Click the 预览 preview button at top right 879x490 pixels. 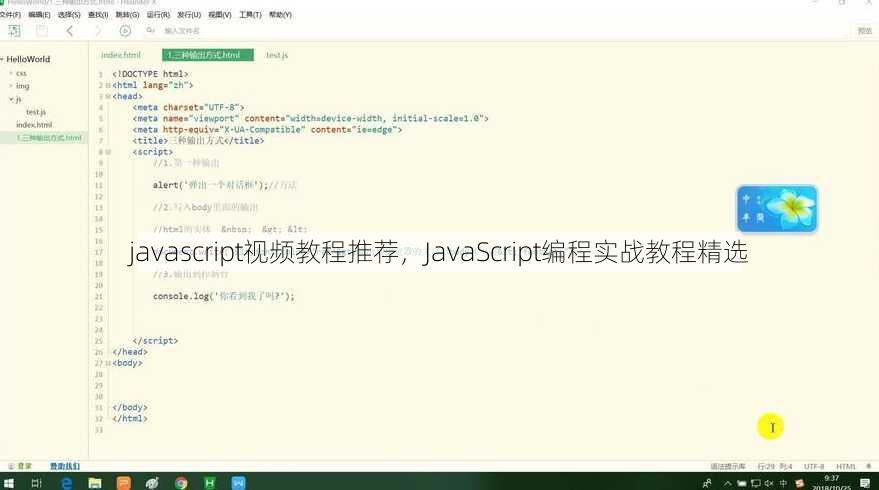pos(864,31)
